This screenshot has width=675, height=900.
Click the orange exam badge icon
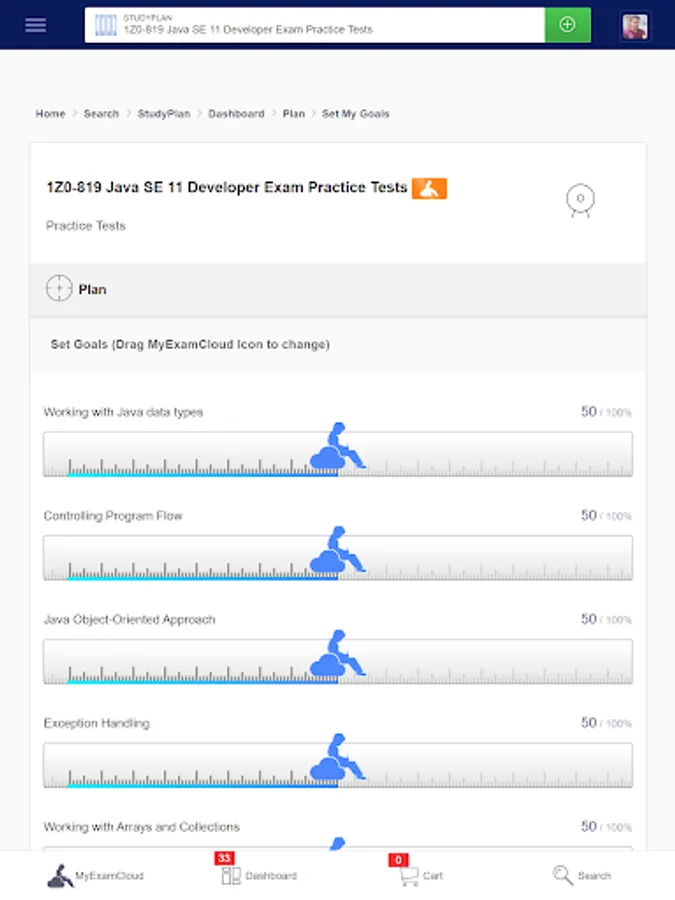429,188
